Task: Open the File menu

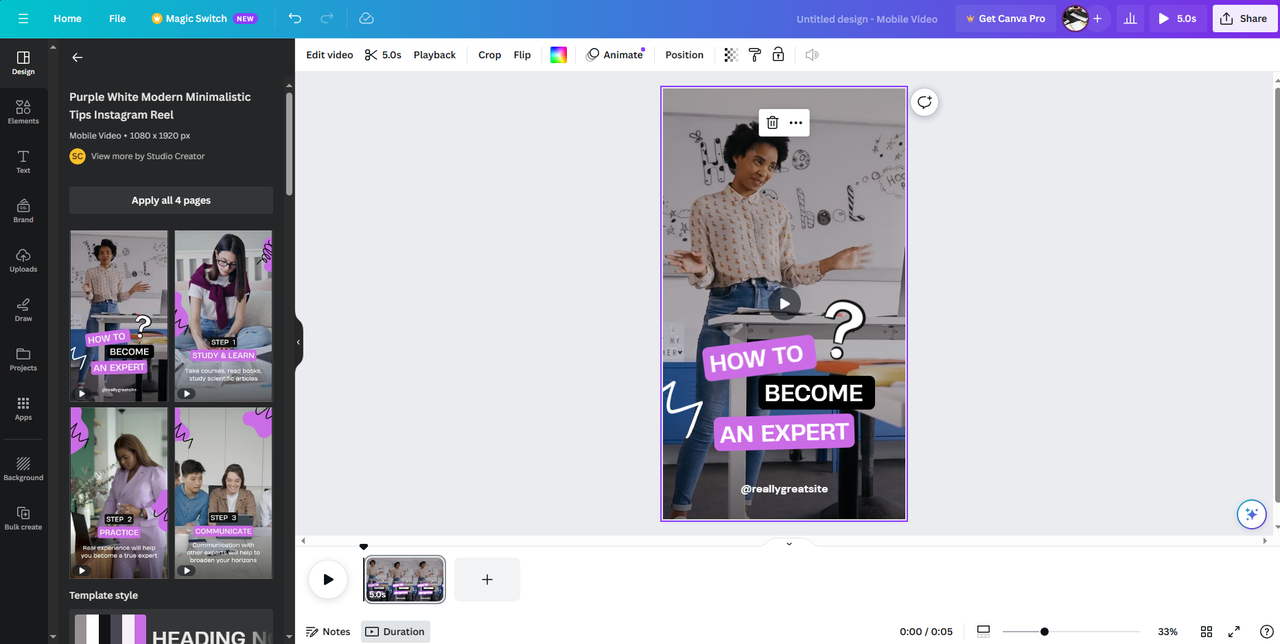Action: pyautogui.click(x=117, y=18)
